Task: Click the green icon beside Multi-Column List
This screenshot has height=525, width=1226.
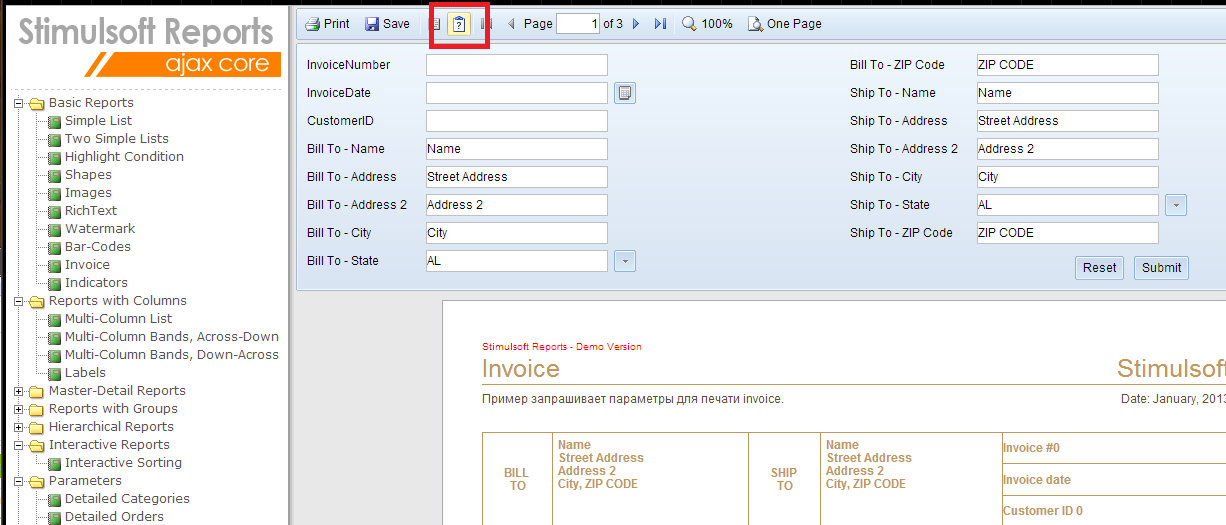Action: click(54, 319)
